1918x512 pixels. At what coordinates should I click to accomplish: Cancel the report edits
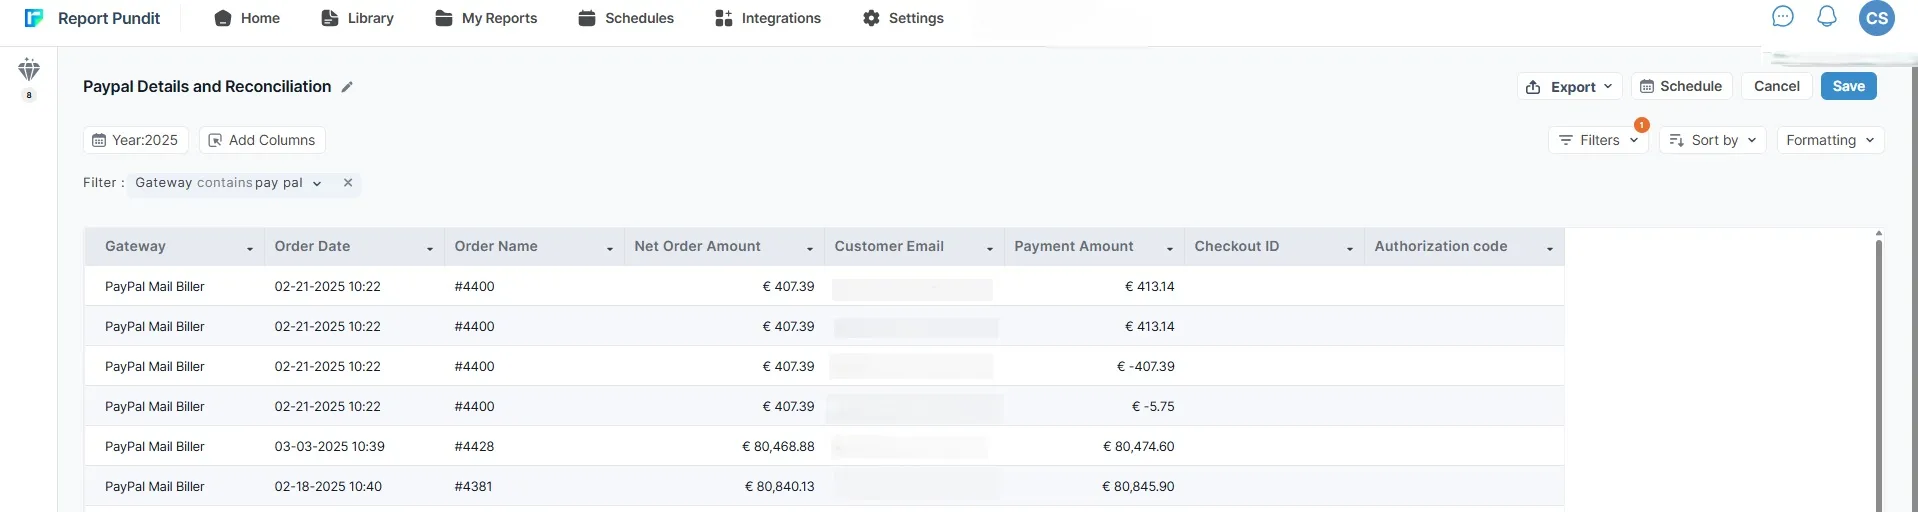coord(1776,86)
